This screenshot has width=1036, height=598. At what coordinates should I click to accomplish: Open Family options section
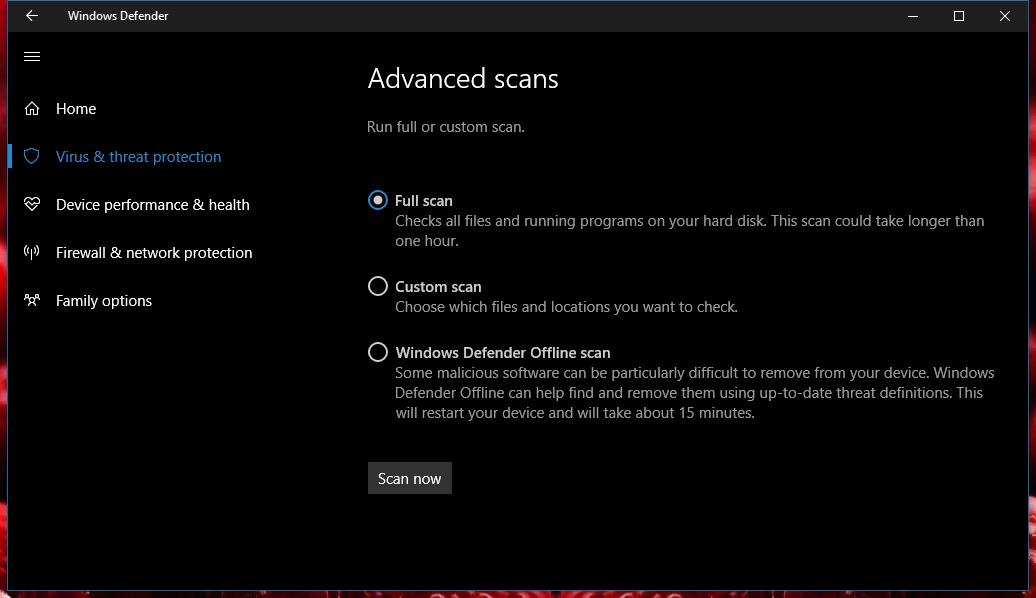[104, 301]
